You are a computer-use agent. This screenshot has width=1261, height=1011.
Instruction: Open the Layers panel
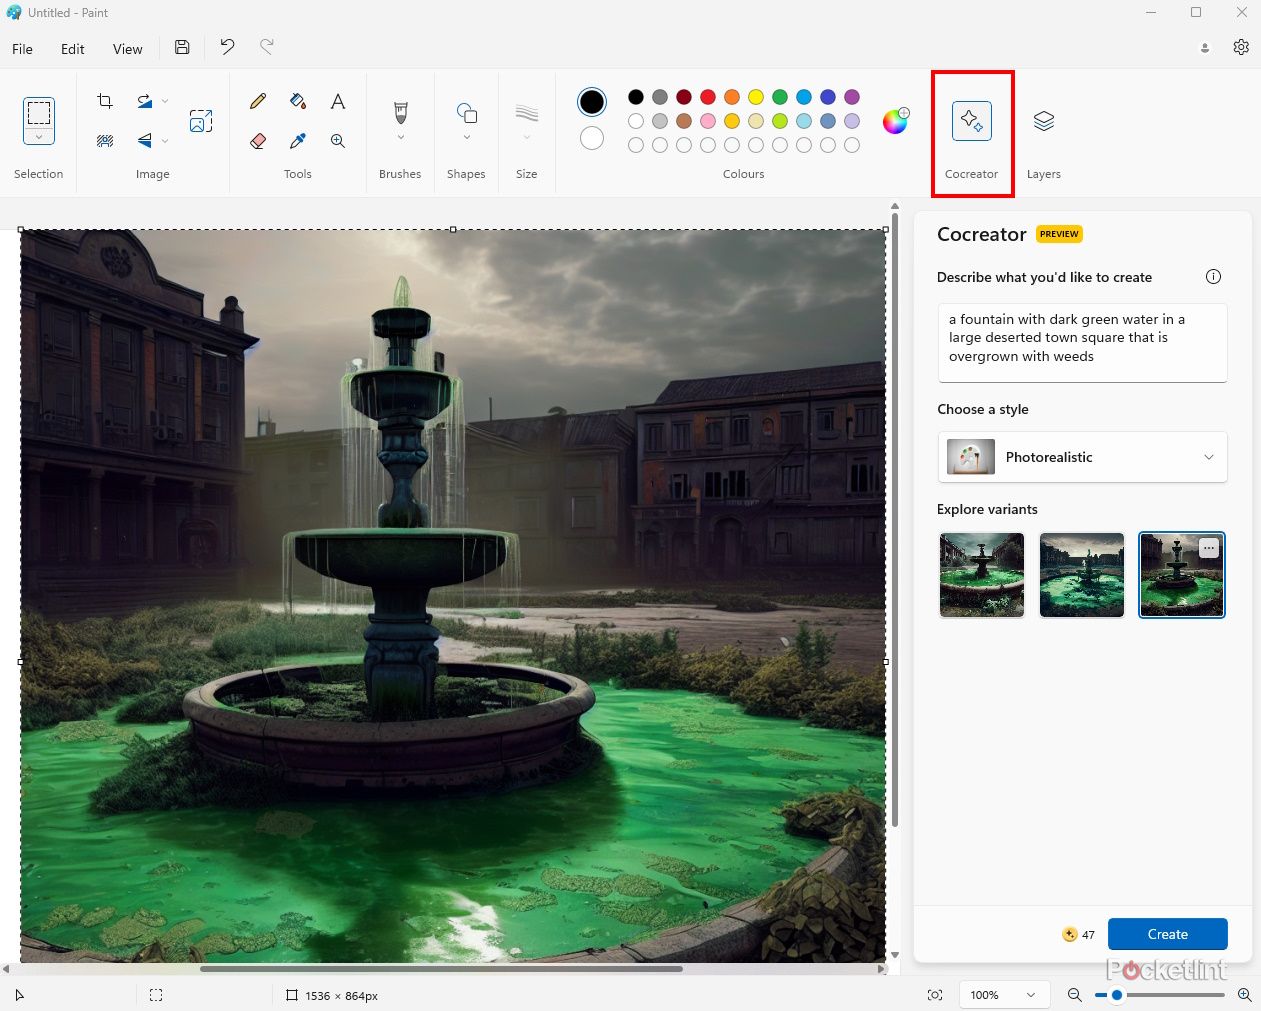(x=1044, y=121)
